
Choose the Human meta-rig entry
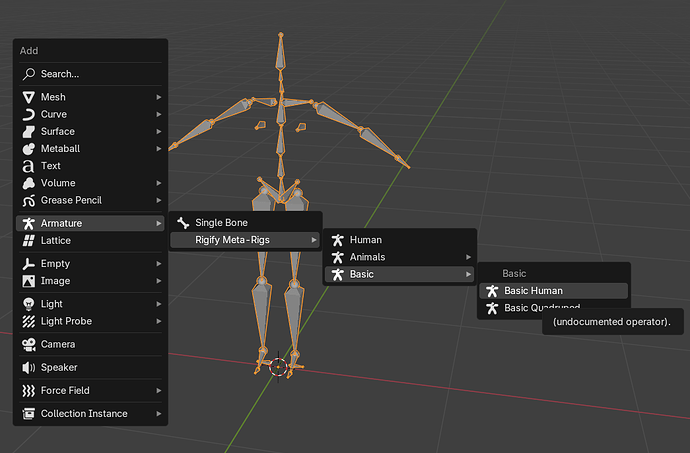(x=400, y=240)
